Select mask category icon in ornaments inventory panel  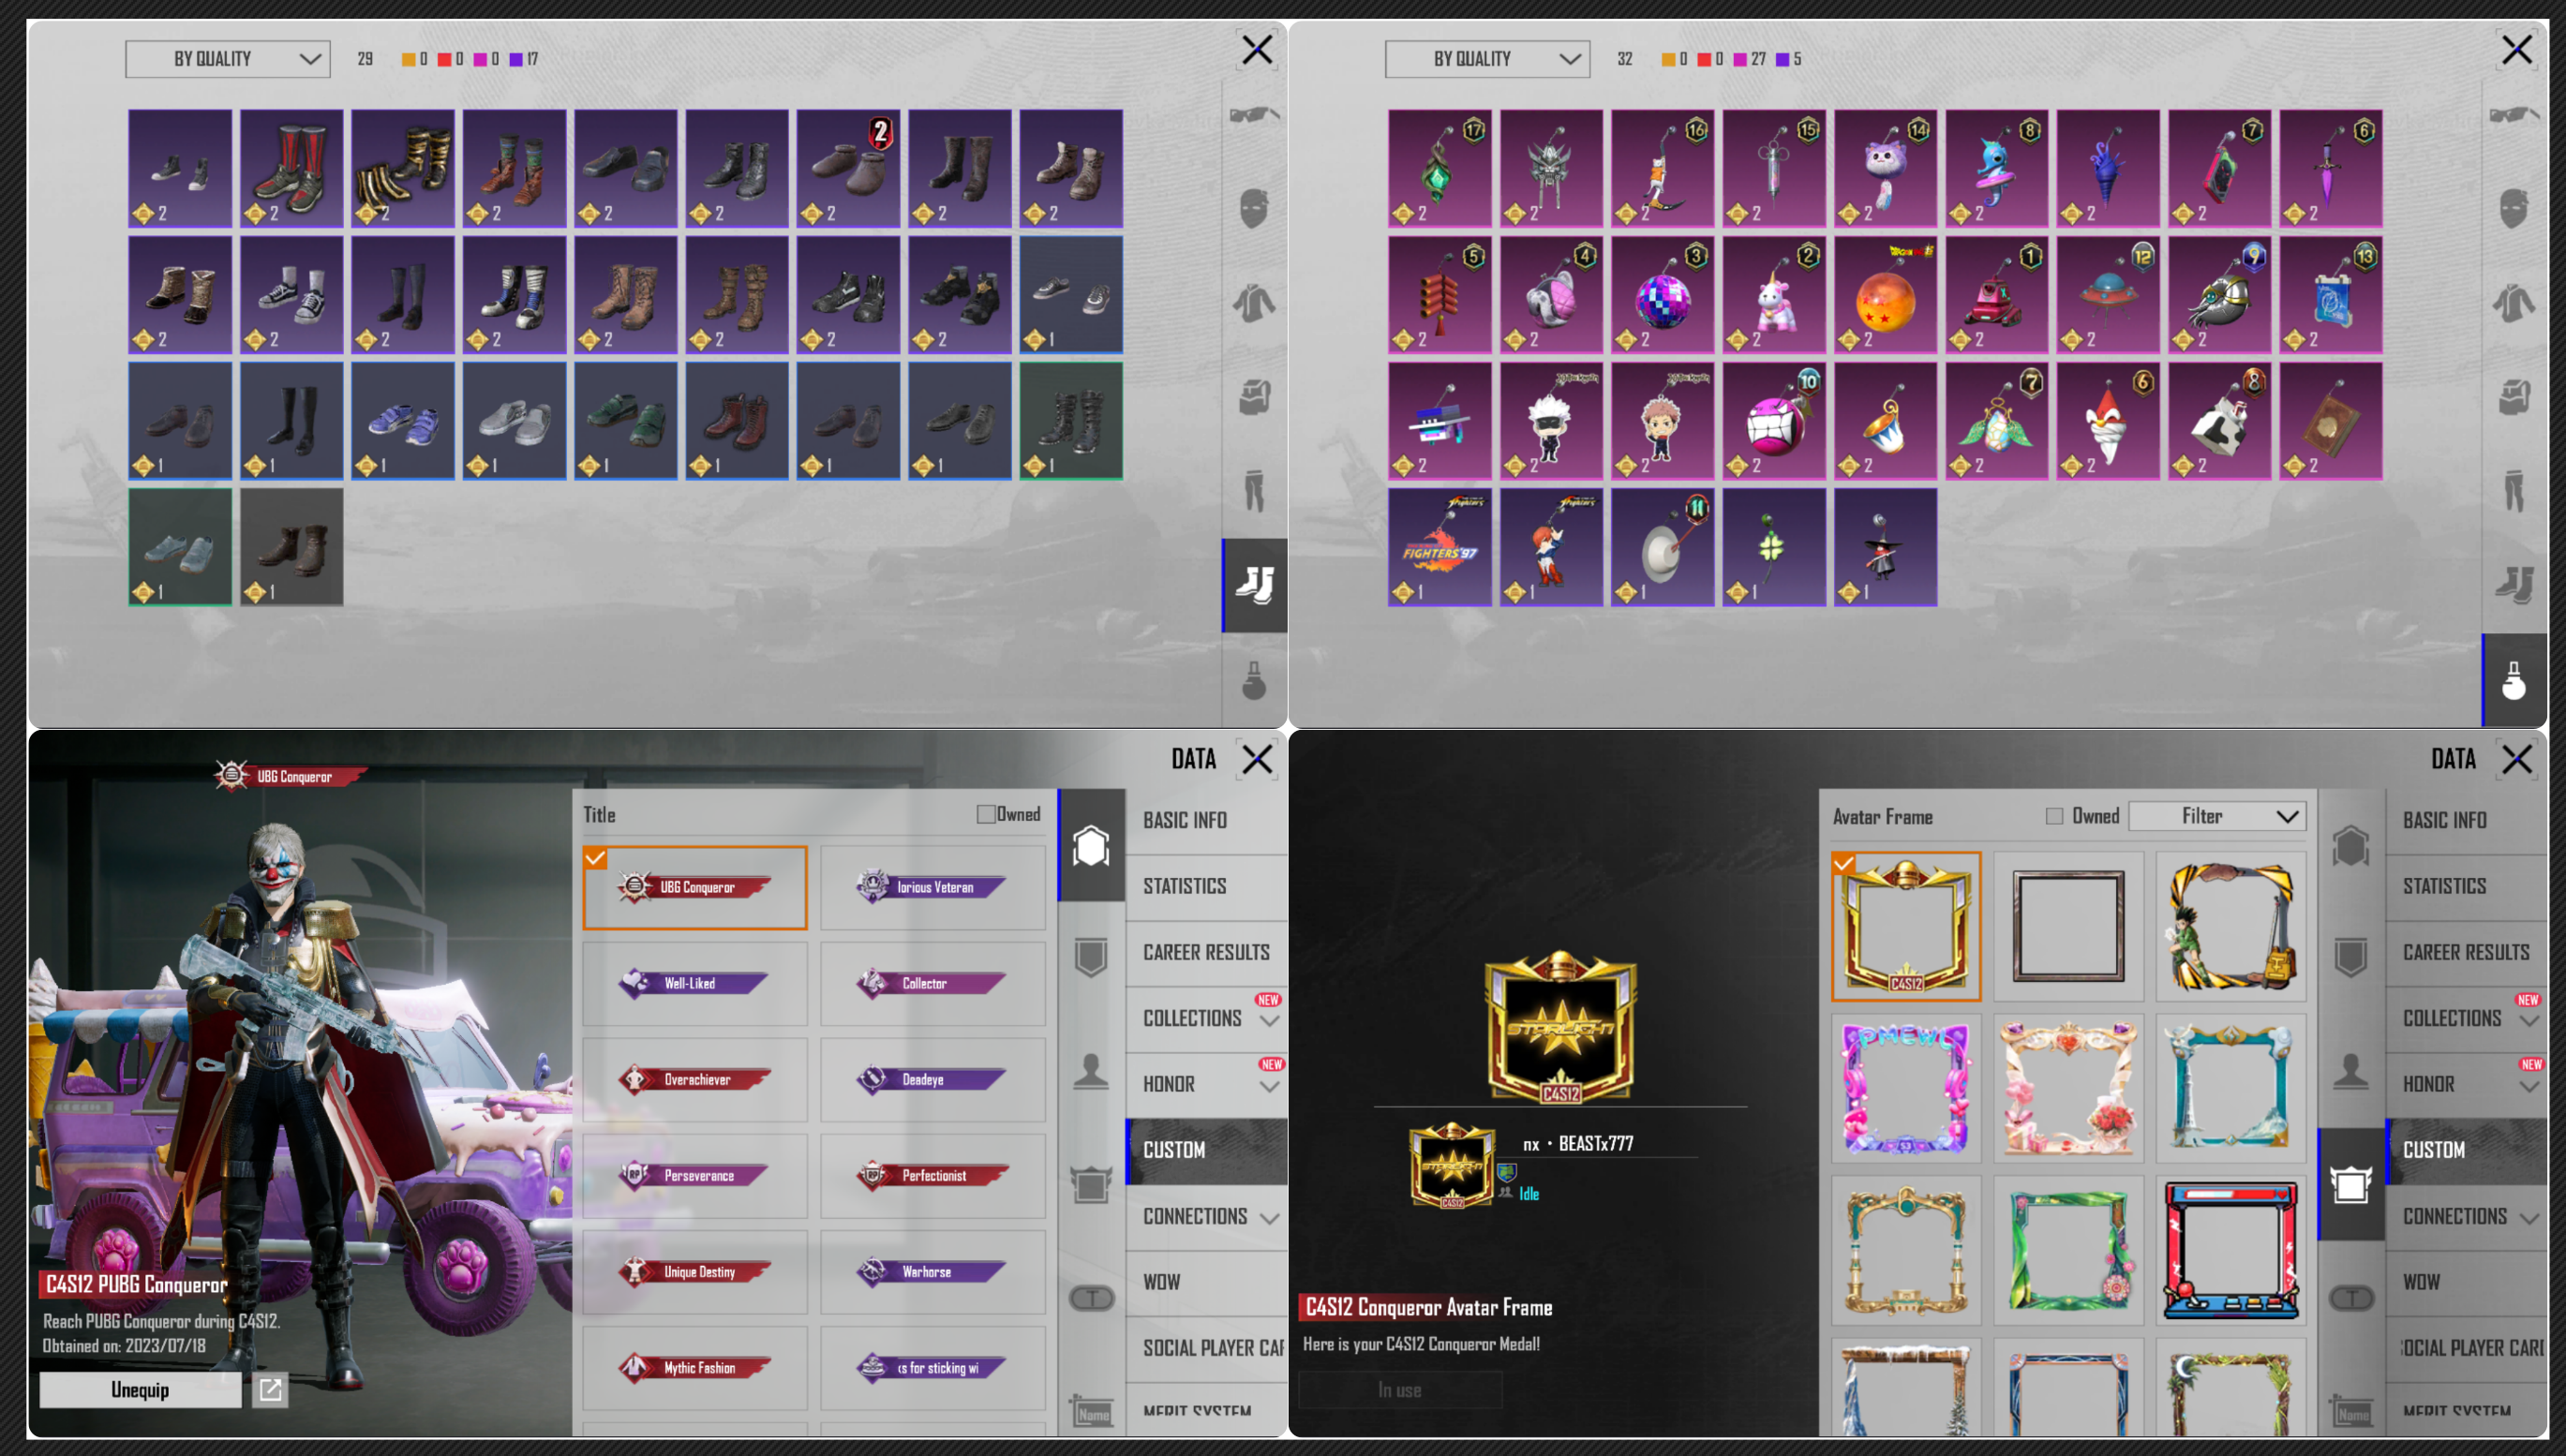point(2514,209)
